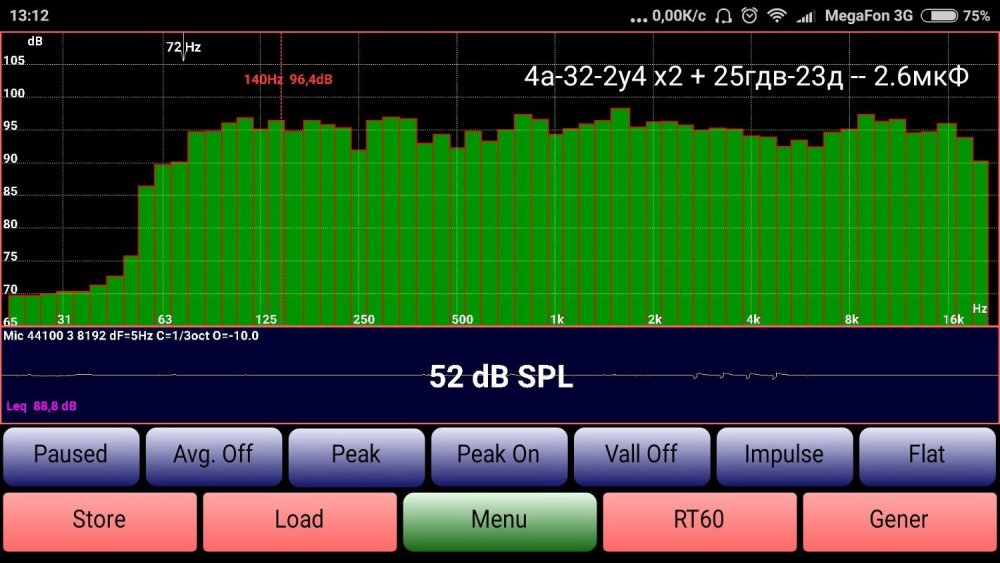
Task: Tap the cellular signal bars icon
Action: [804, 16]
